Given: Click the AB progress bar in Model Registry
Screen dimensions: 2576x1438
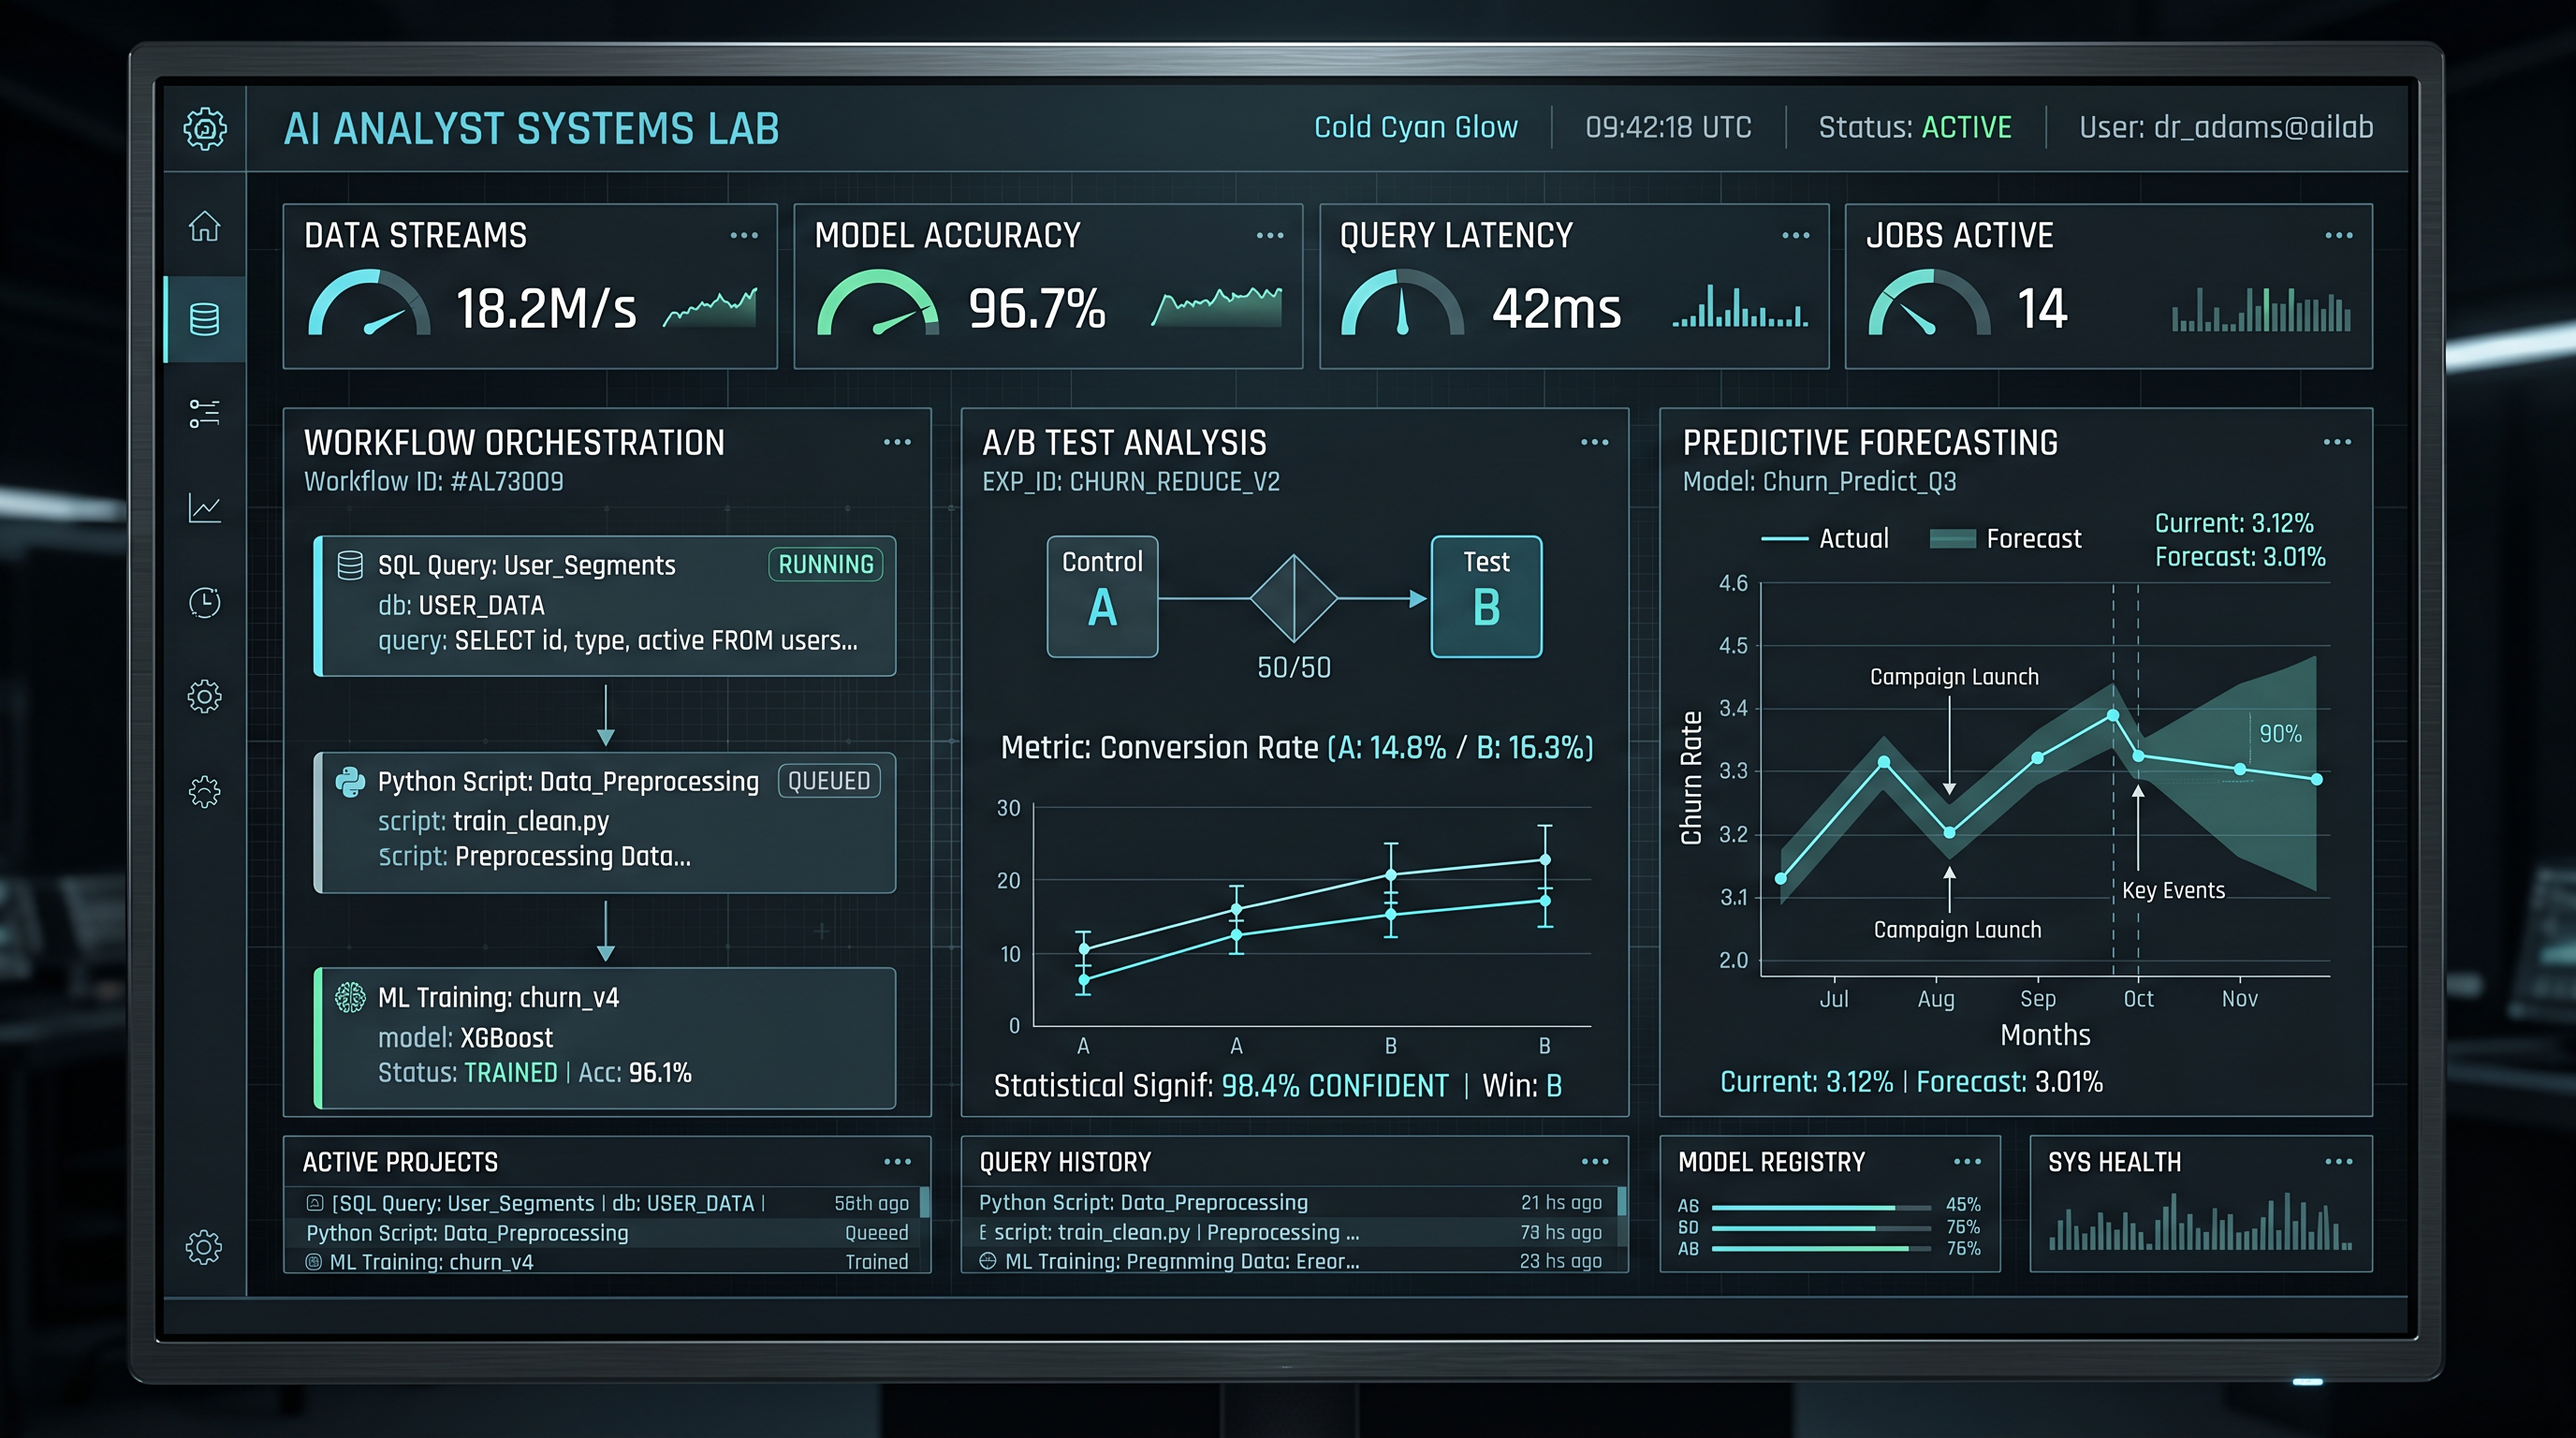Looking at the screenshot, I should [1821, 1249].
